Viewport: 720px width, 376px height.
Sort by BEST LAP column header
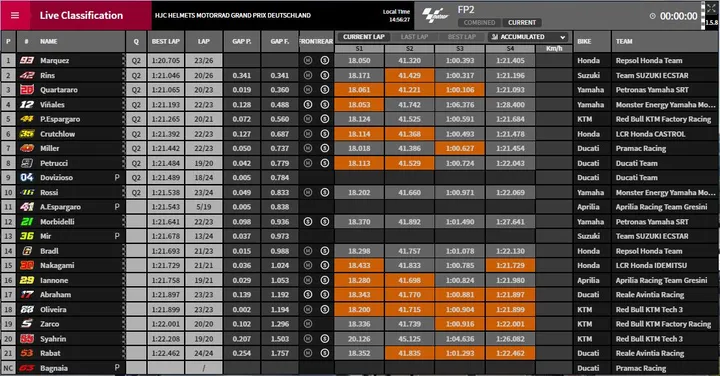tap(166, 41)
